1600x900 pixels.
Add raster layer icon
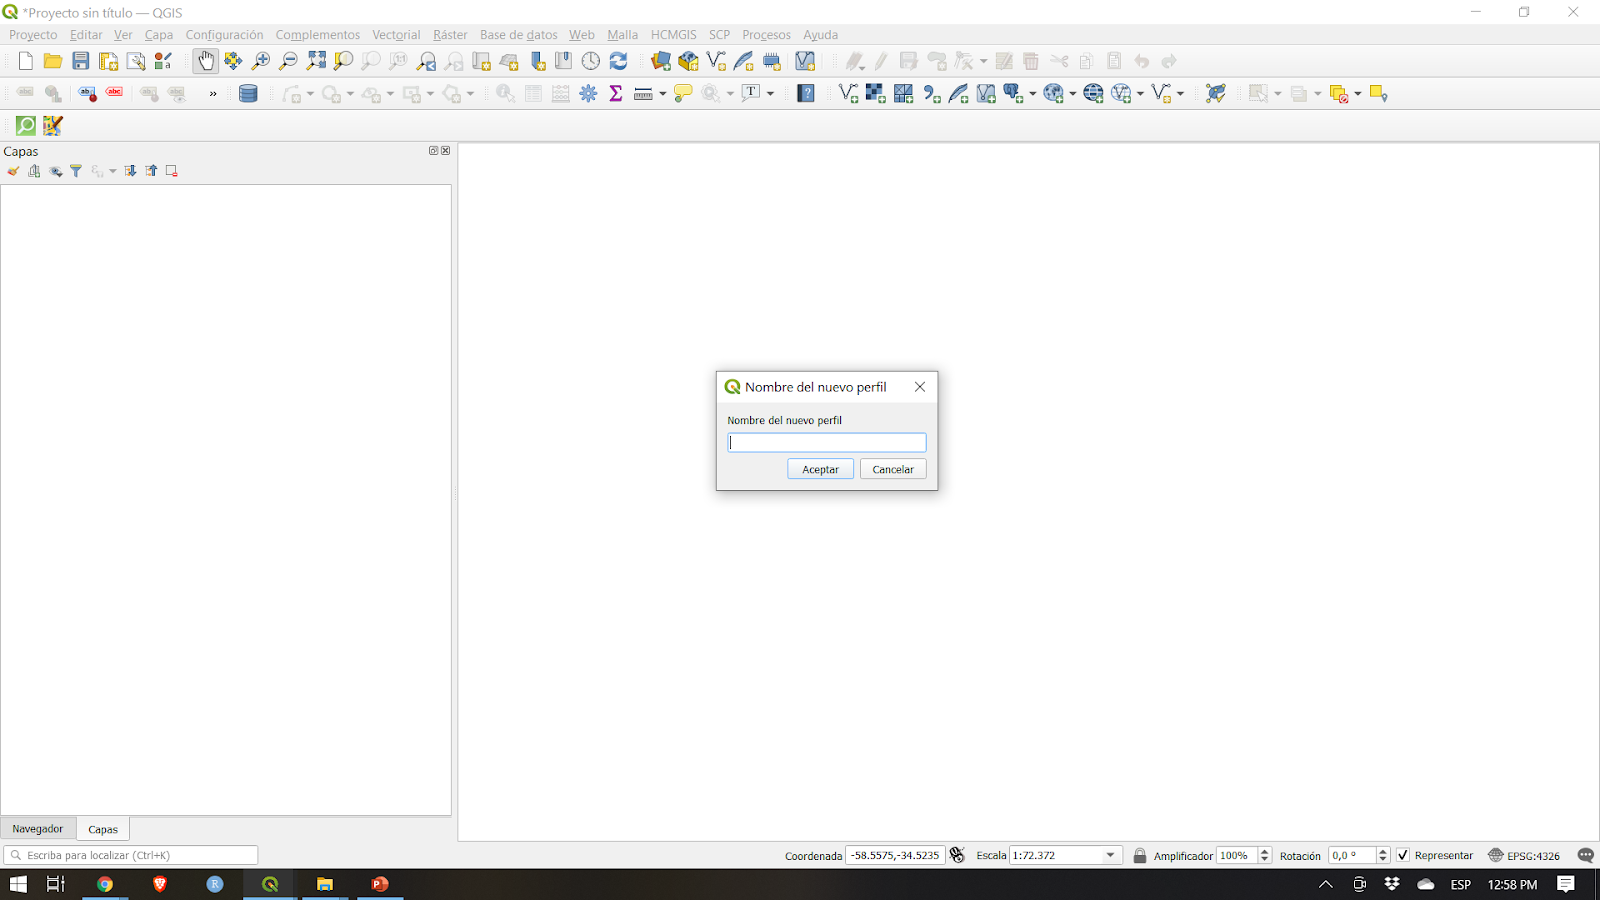tap(875, 93)
